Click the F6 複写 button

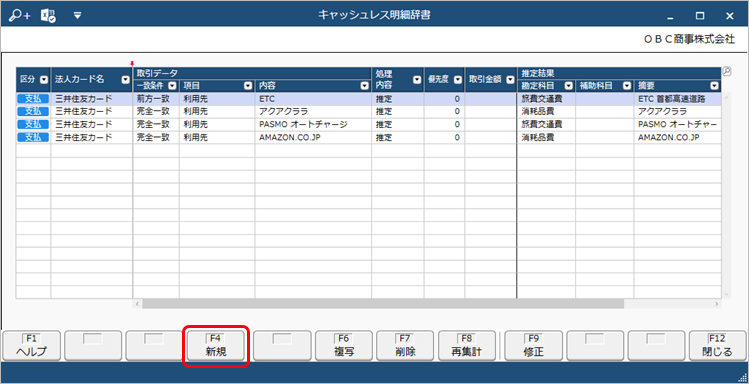point(344,346)
